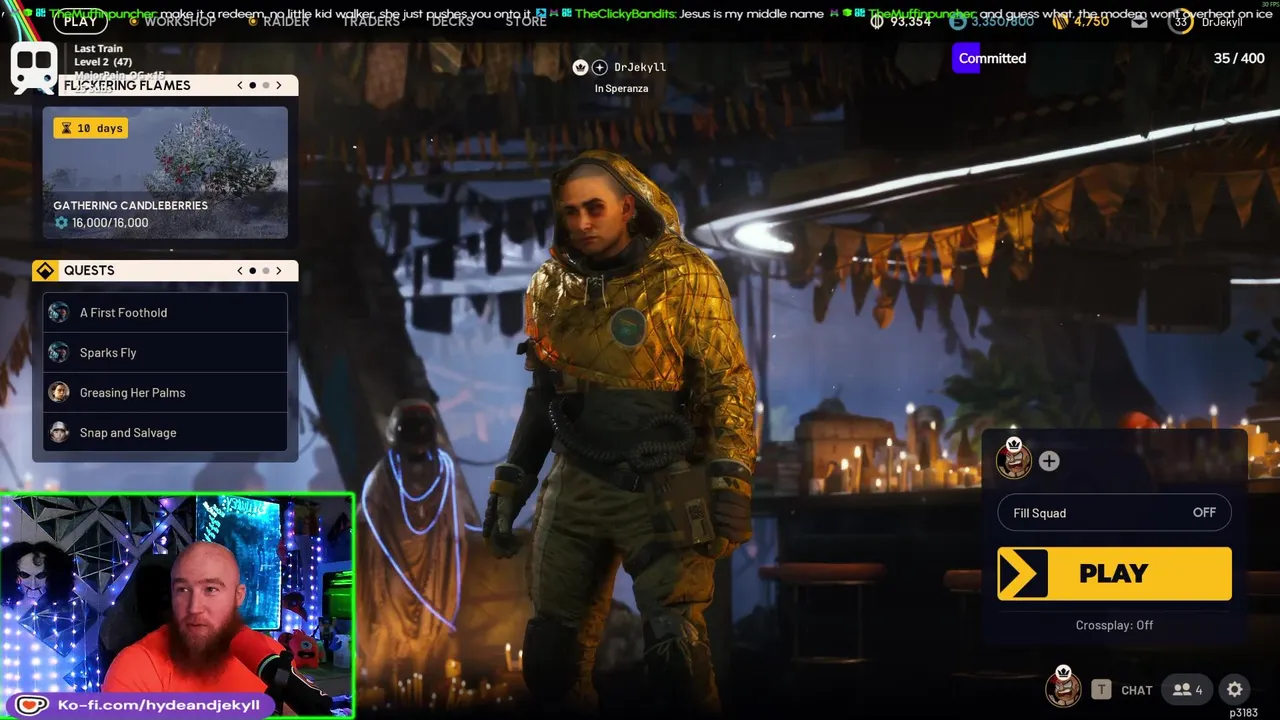The image size is (1280, 720).
Task: Click Crossplay: Off setting
Action: click(x=1114, y=625)
